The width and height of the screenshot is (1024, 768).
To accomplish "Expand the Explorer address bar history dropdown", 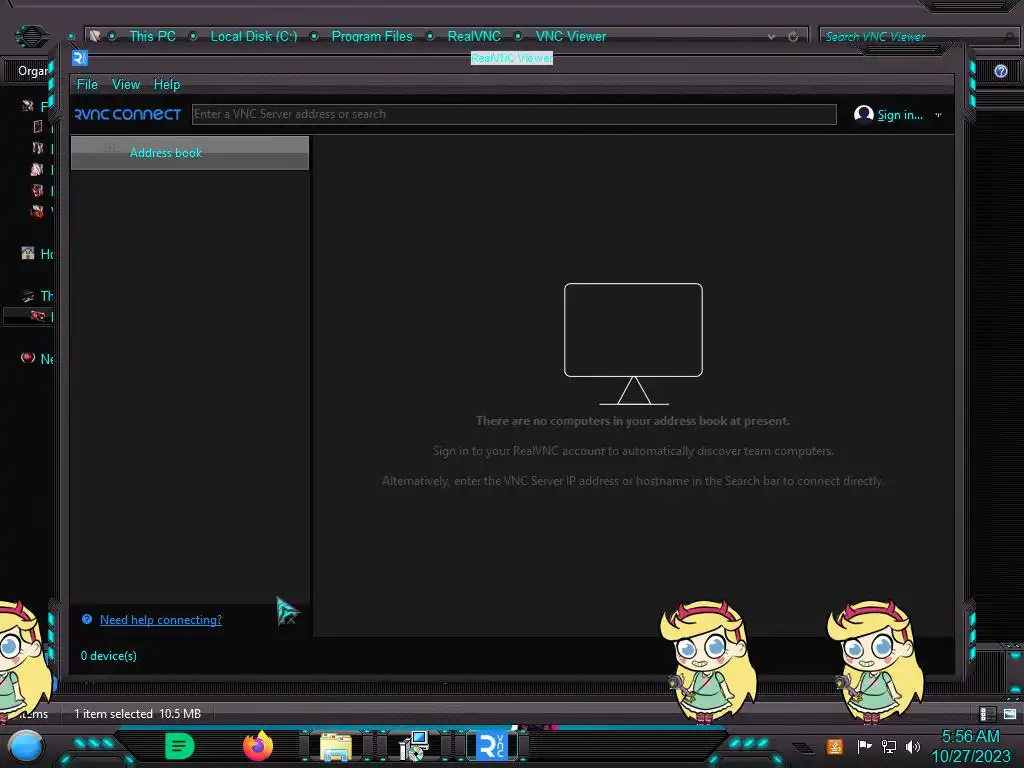I will (771, 37).
